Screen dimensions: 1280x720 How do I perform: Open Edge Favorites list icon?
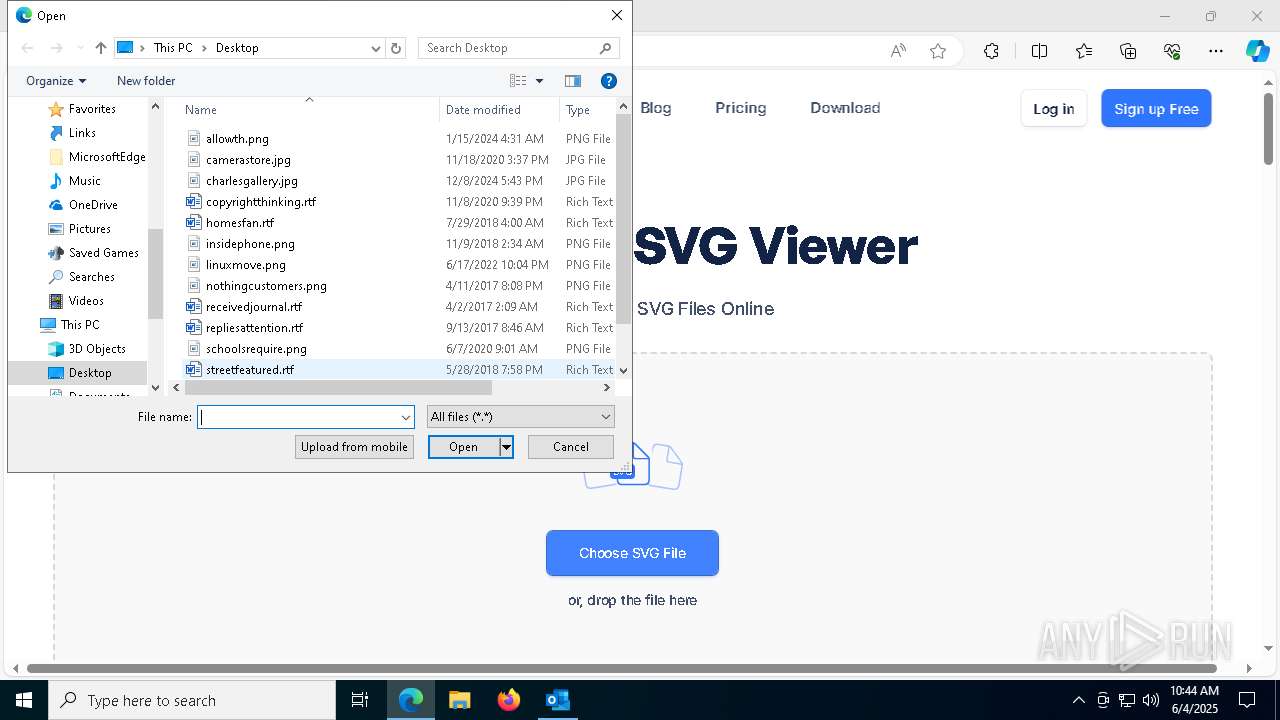(1084, 51)
